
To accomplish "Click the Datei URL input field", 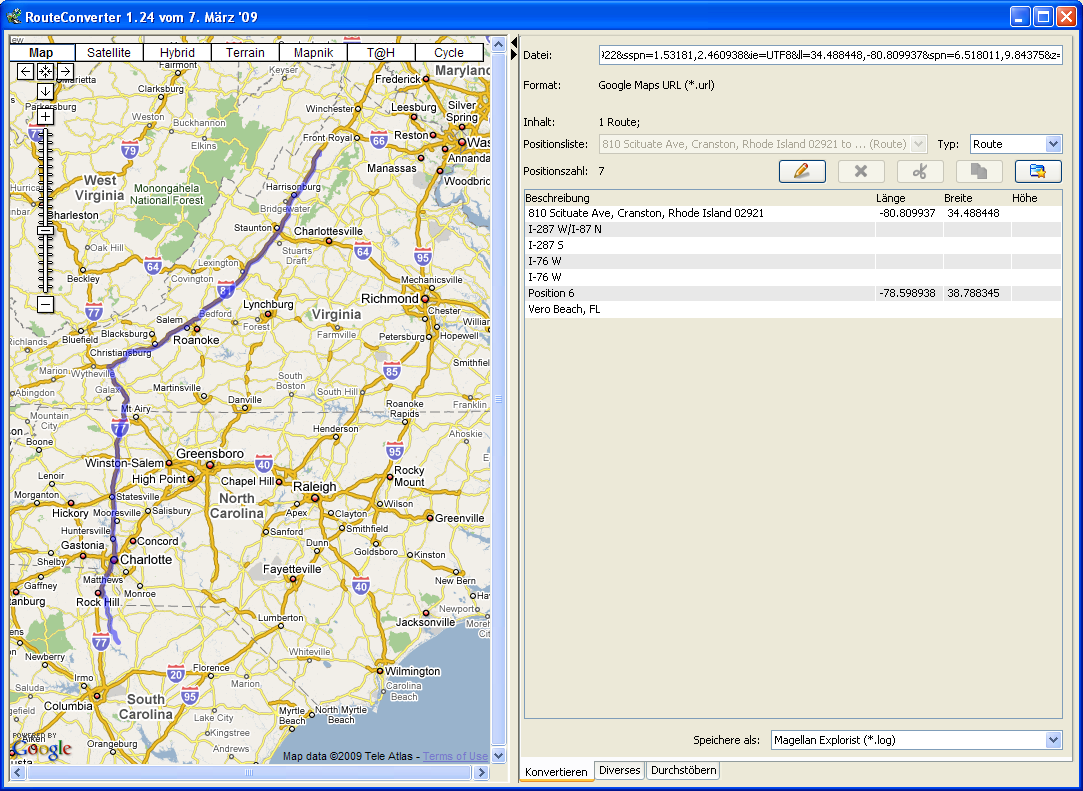I will (829, 56).
